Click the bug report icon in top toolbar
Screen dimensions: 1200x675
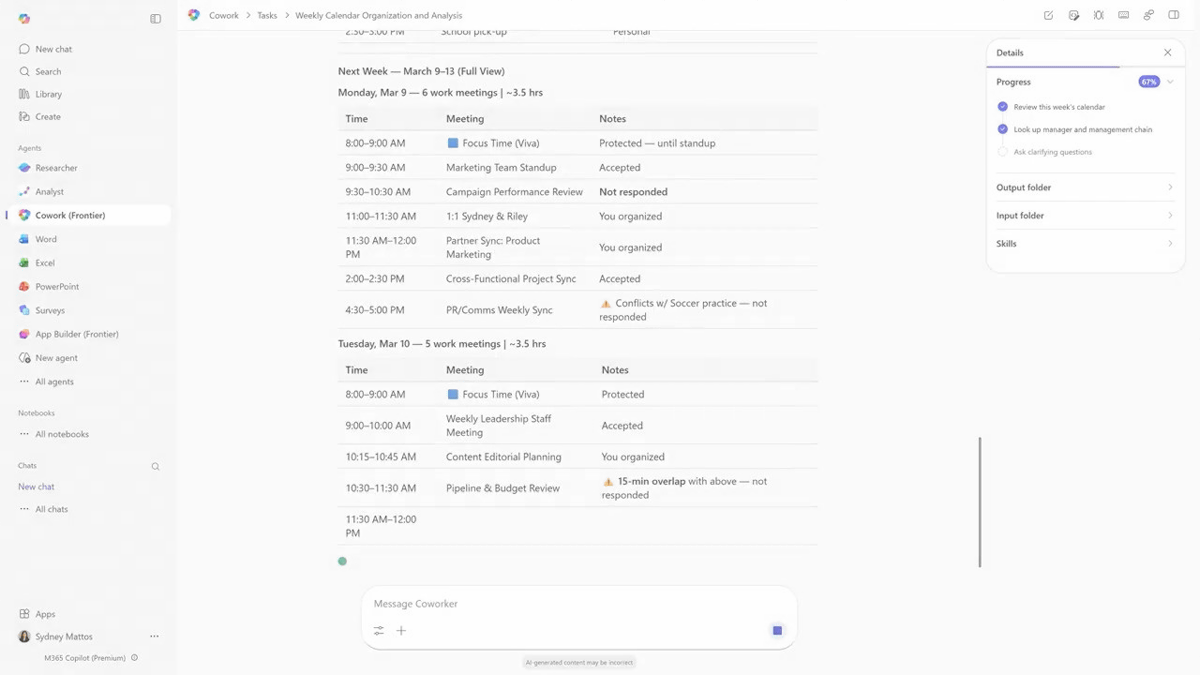tap(1098, 16)
